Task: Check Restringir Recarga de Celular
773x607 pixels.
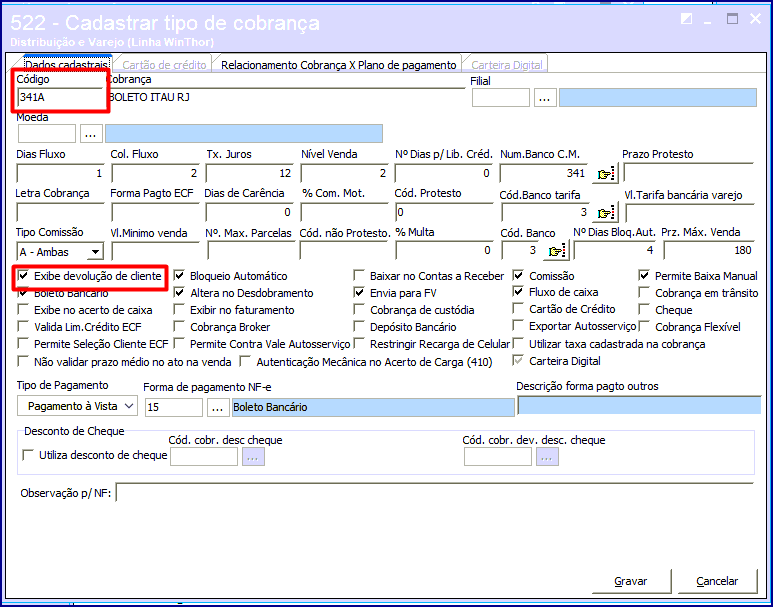Action: (359, 344)
